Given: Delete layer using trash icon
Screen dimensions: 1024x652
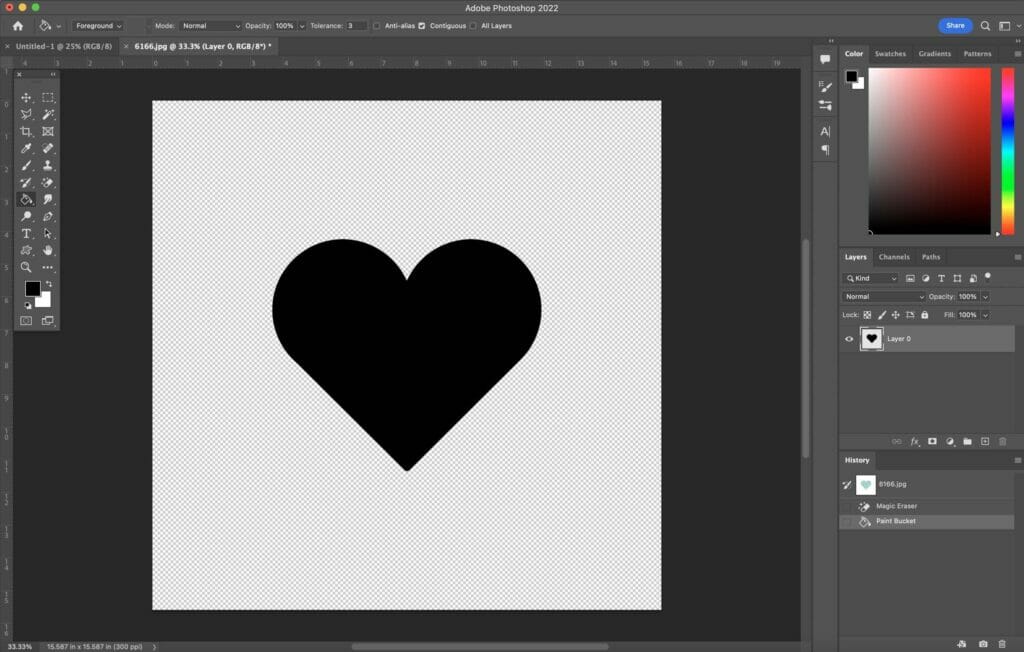Looking at the screenshot, I should click(1003, 441).
